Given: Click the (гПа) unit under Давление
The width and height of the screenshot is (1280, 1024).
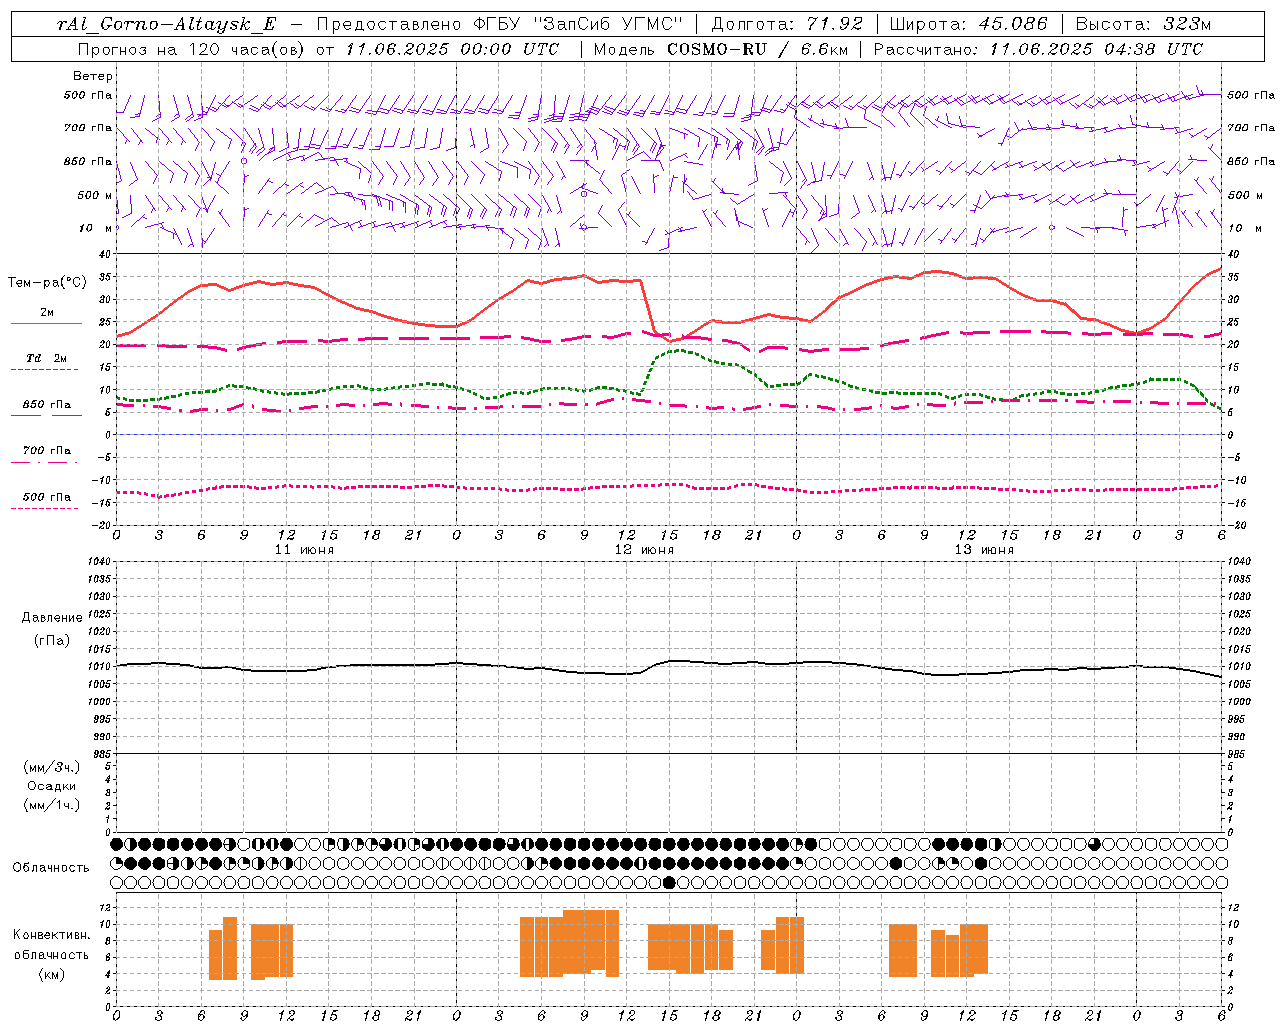Looking at the screenshot, I should [52, 640].
